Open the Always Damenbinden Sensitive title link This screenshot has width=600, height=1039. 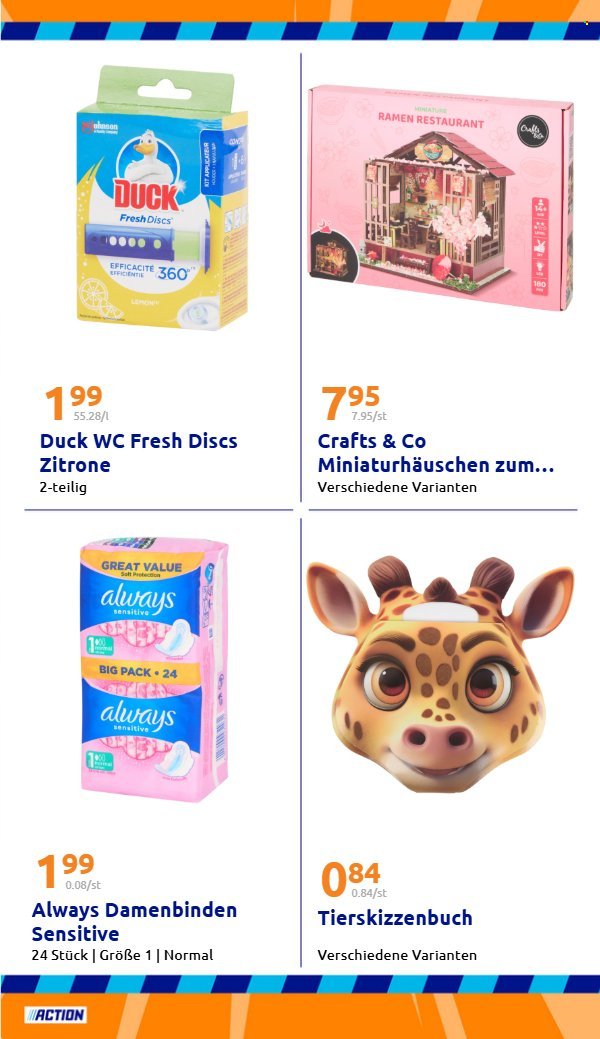pos(134,922)
